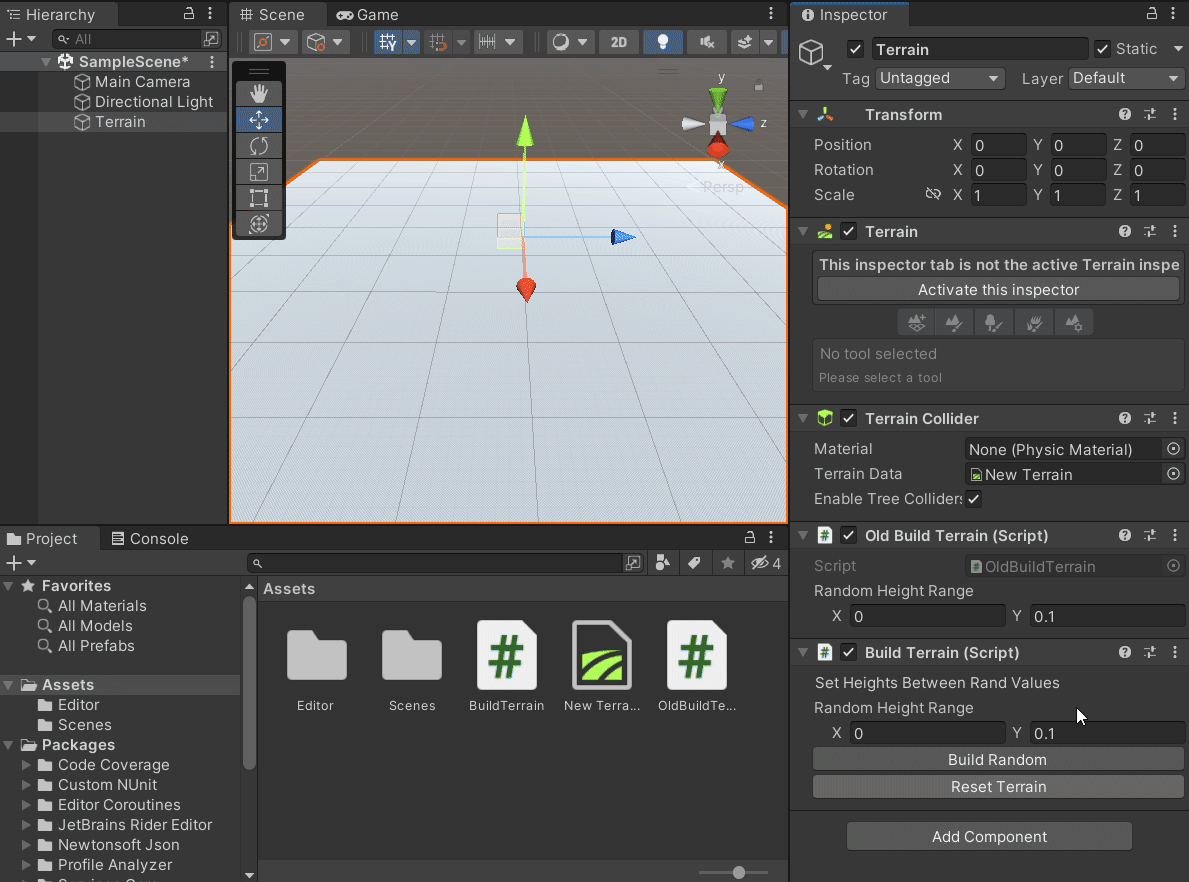Screen dimensions: 1189x882
Task: Select the Paint Trees terrain tool
Action: tap(992, 322)
